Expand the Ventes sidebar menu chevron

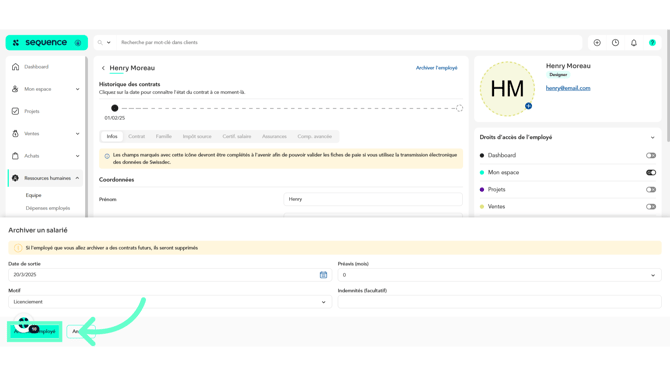pyautogui.click(x=77, y=133)
